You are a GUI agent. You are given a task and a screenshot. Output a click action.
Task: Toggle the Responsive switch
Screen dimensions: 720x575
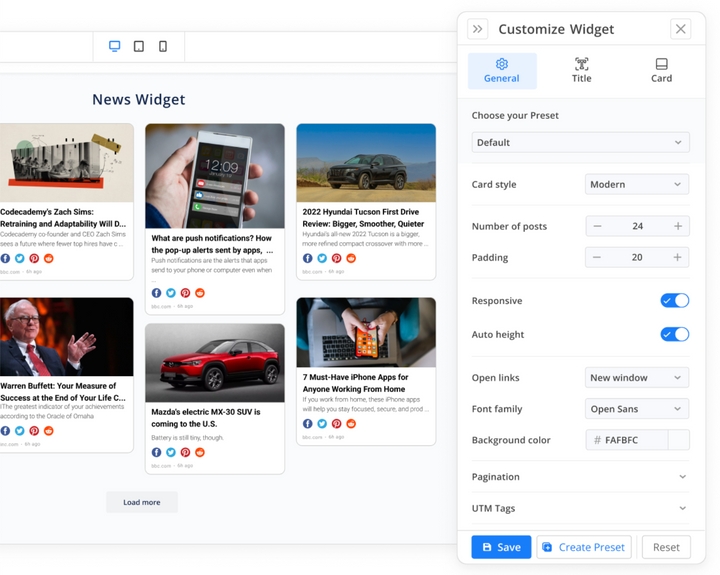675,300
